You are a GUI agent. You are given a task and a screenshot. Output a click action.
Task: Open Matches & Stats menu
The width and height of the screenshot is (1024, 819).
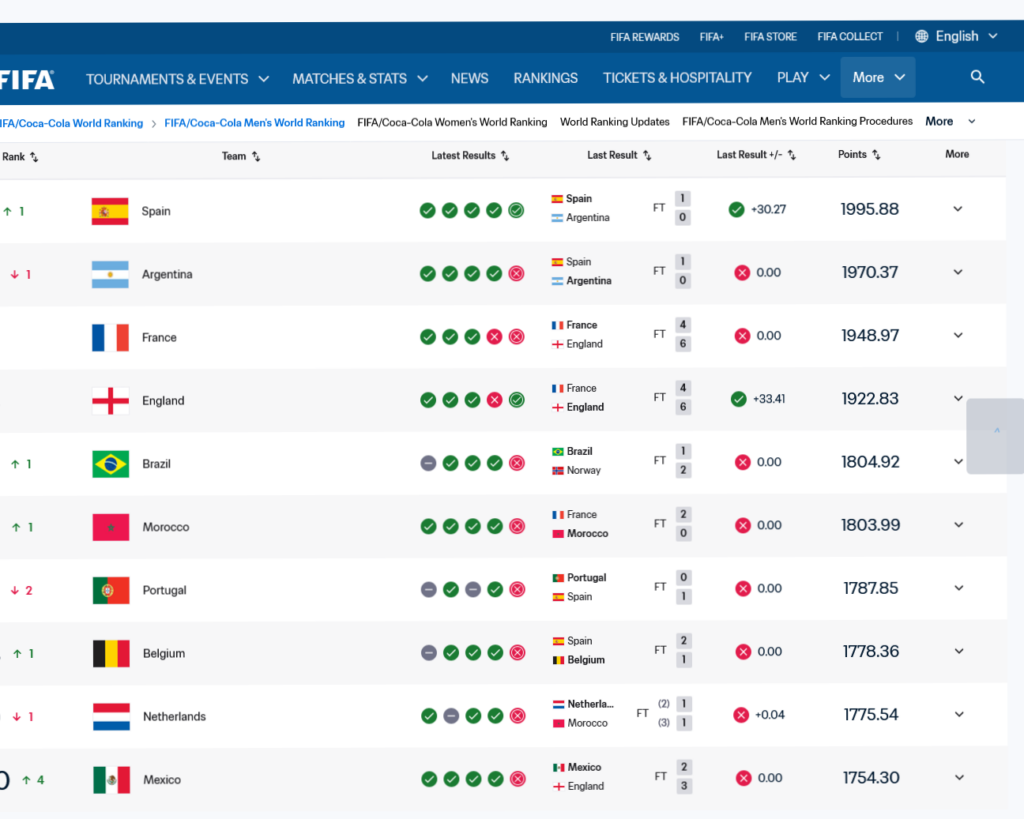click(x=360, y=78)
